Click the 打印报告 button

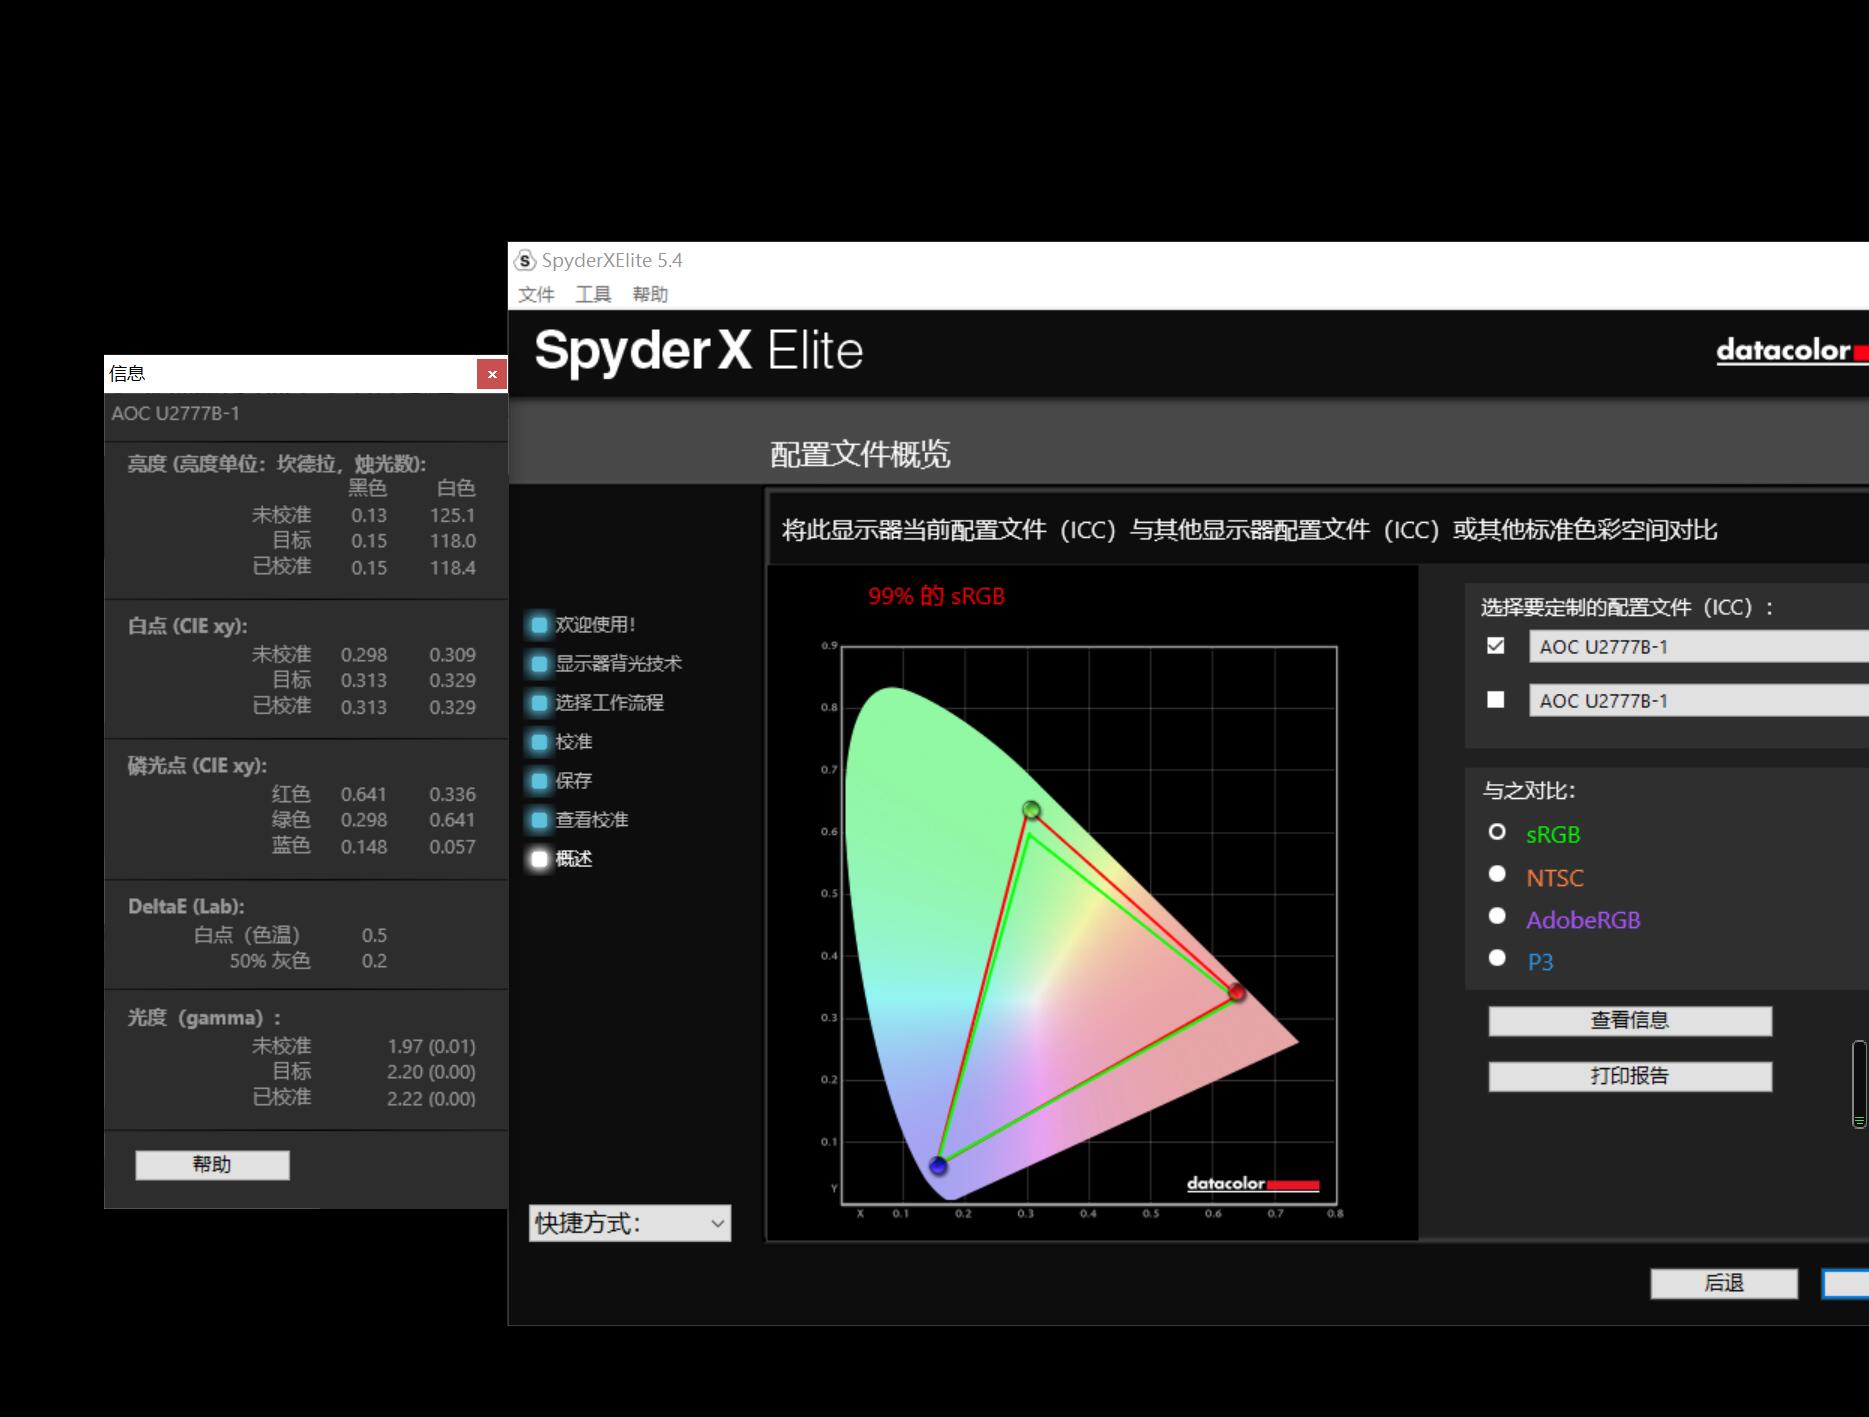[1630, 1077]
